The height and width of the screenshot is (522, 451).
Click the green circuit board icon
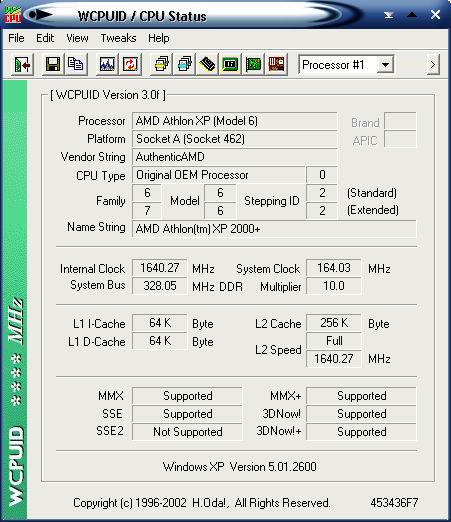(x=253, y=64)
